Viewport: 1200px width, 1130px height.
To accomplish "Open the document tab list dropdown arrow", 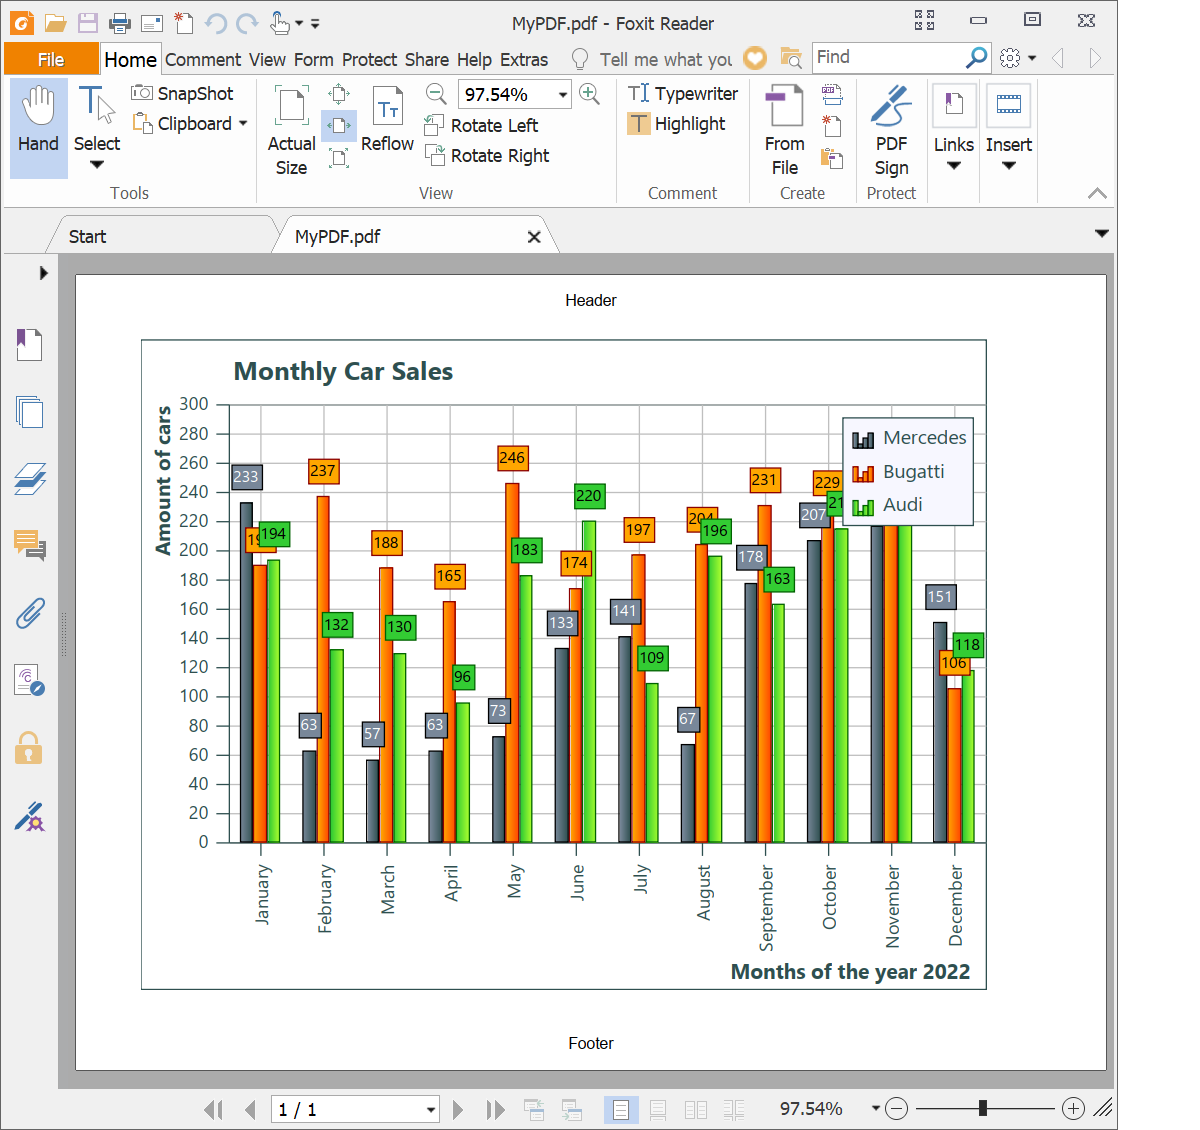I will point(1102,234).
